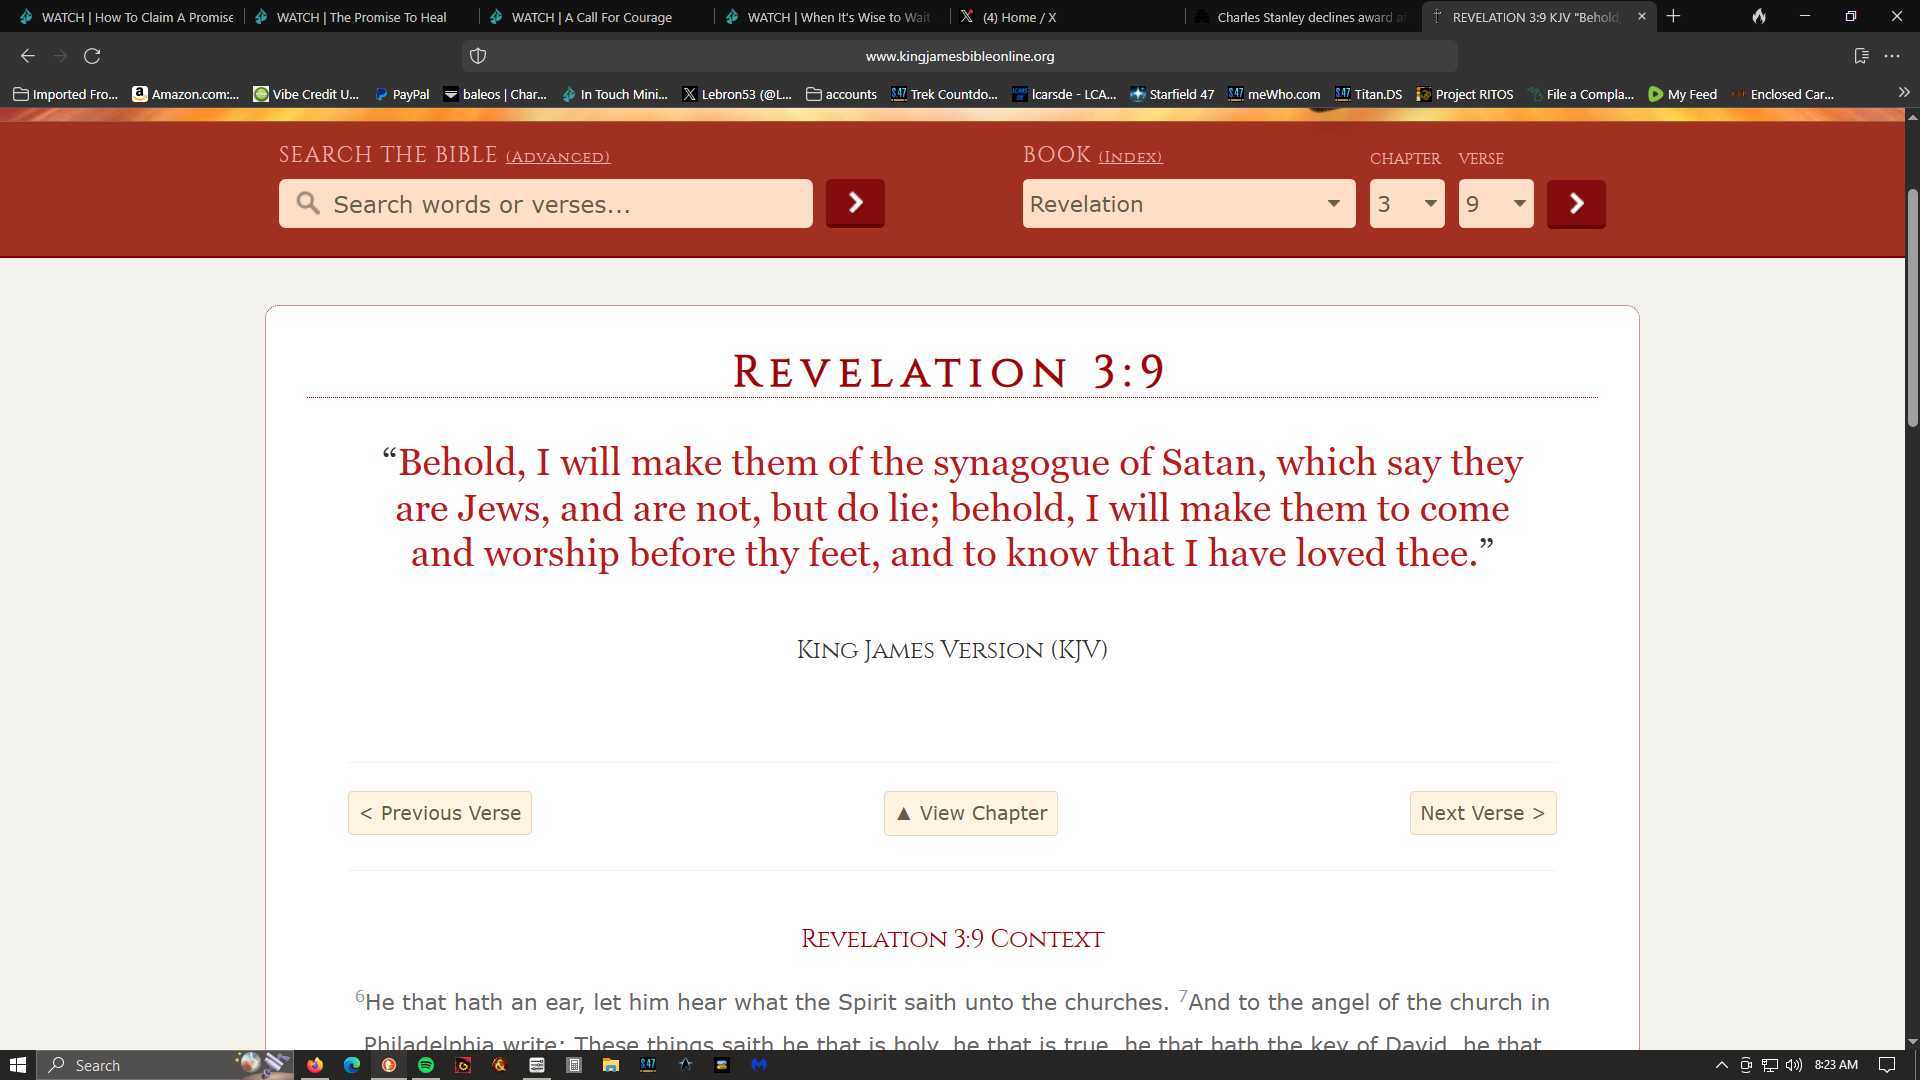This screenshot has width=1920, height=1080.
Task: Click the View Chapter button
Action: point(971,813)
